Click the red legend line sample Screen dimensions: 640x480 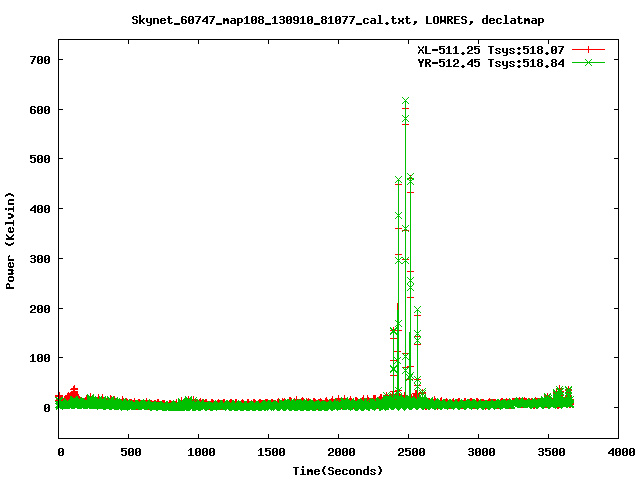click(x=588, y=50)
